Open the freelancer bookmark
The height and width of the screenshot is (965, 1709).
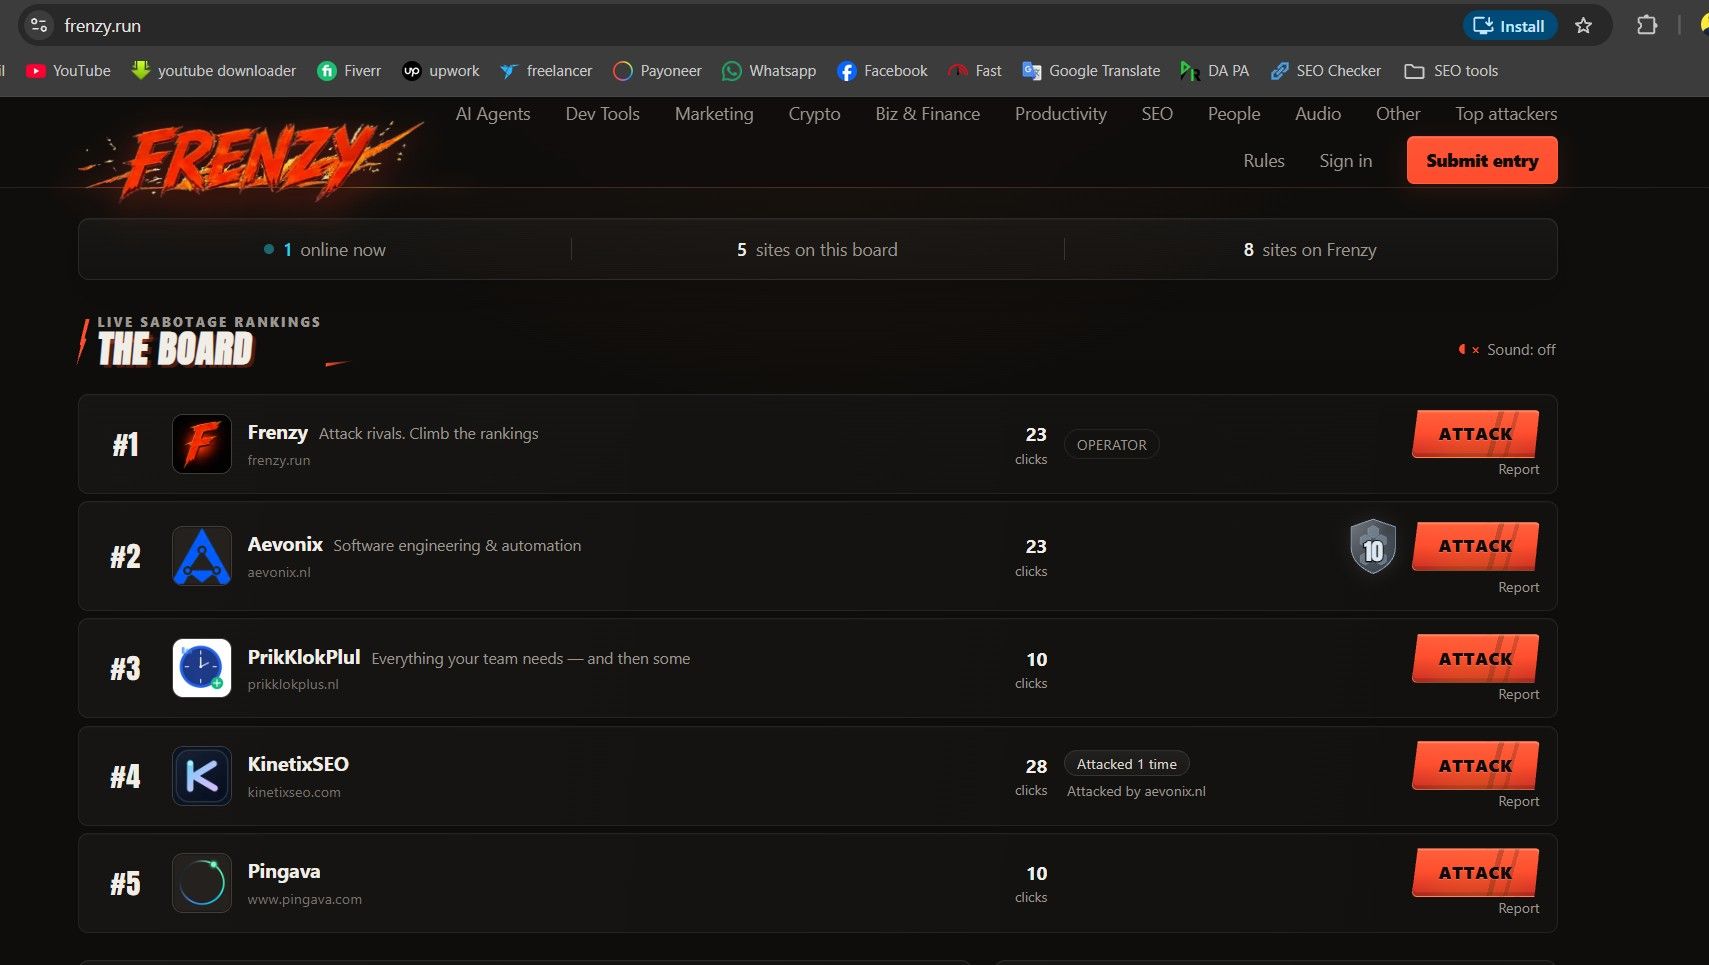click(546, 71)
